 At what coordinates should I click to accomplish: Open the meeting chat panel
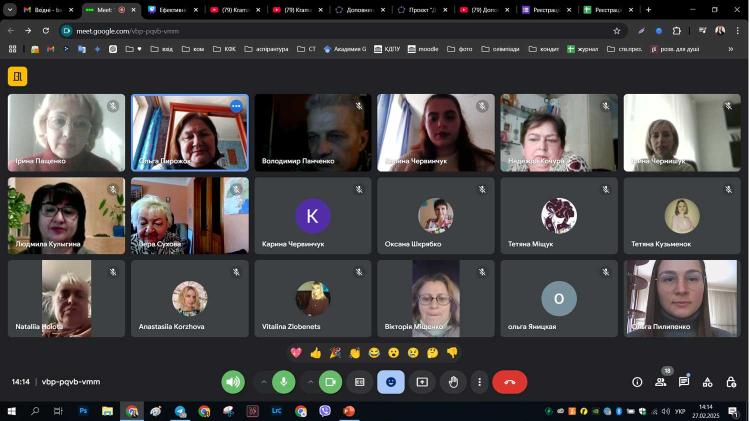point(684,382)
